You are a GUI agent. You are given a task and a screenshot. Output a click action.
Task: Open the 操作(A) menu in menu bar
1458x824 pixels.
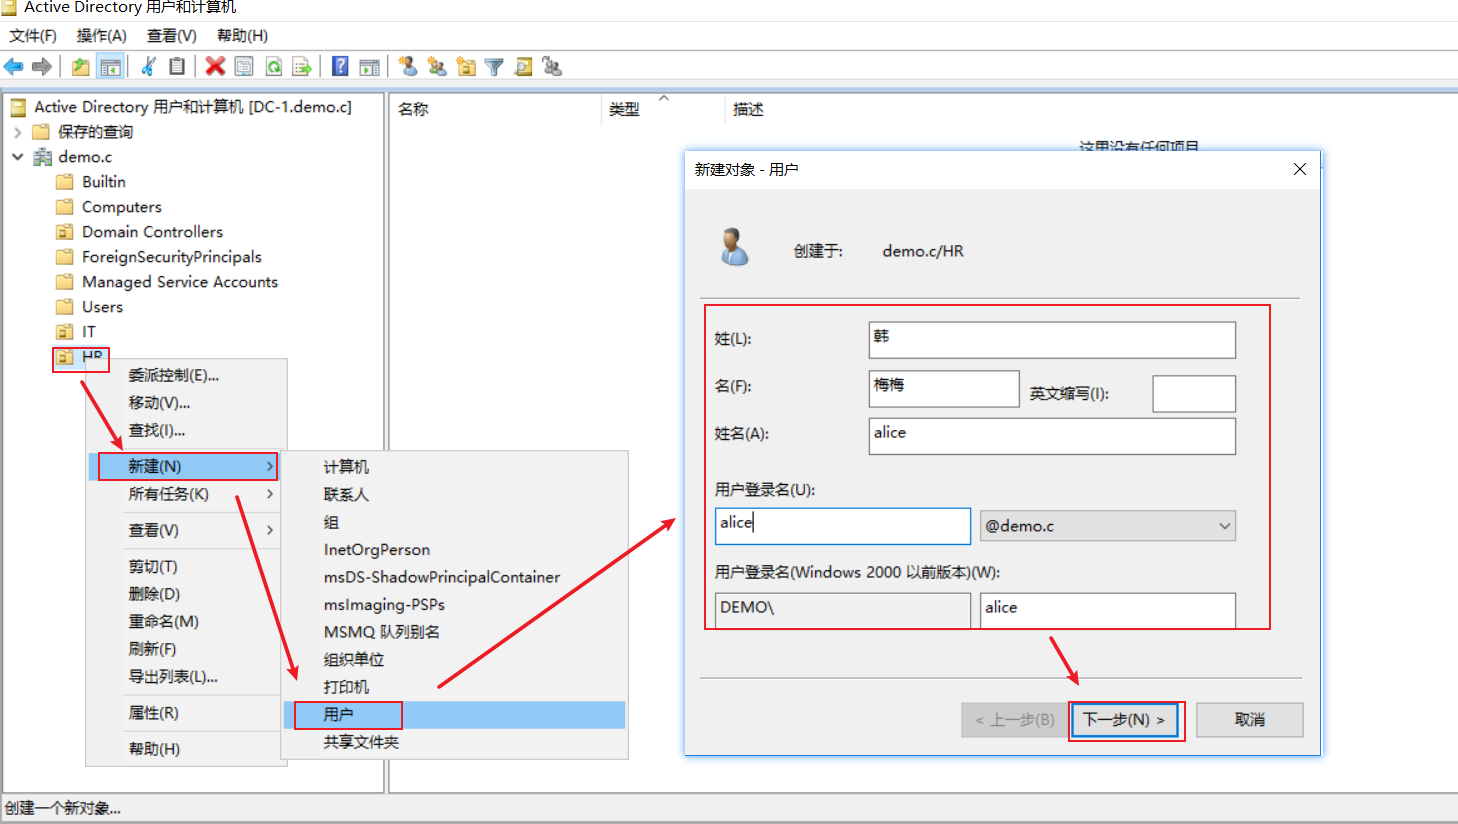pos(101,36)
